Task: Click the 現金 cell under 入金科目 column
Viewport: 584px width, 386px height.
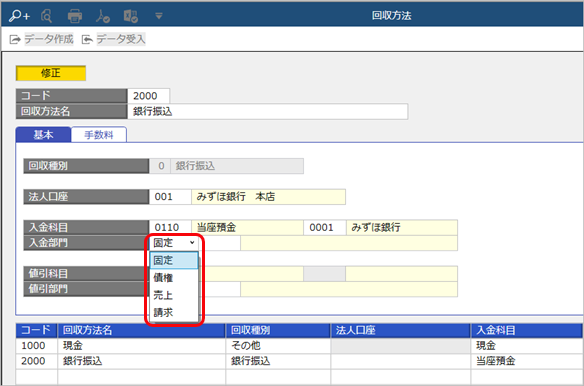Action: [x=527, y=346]
